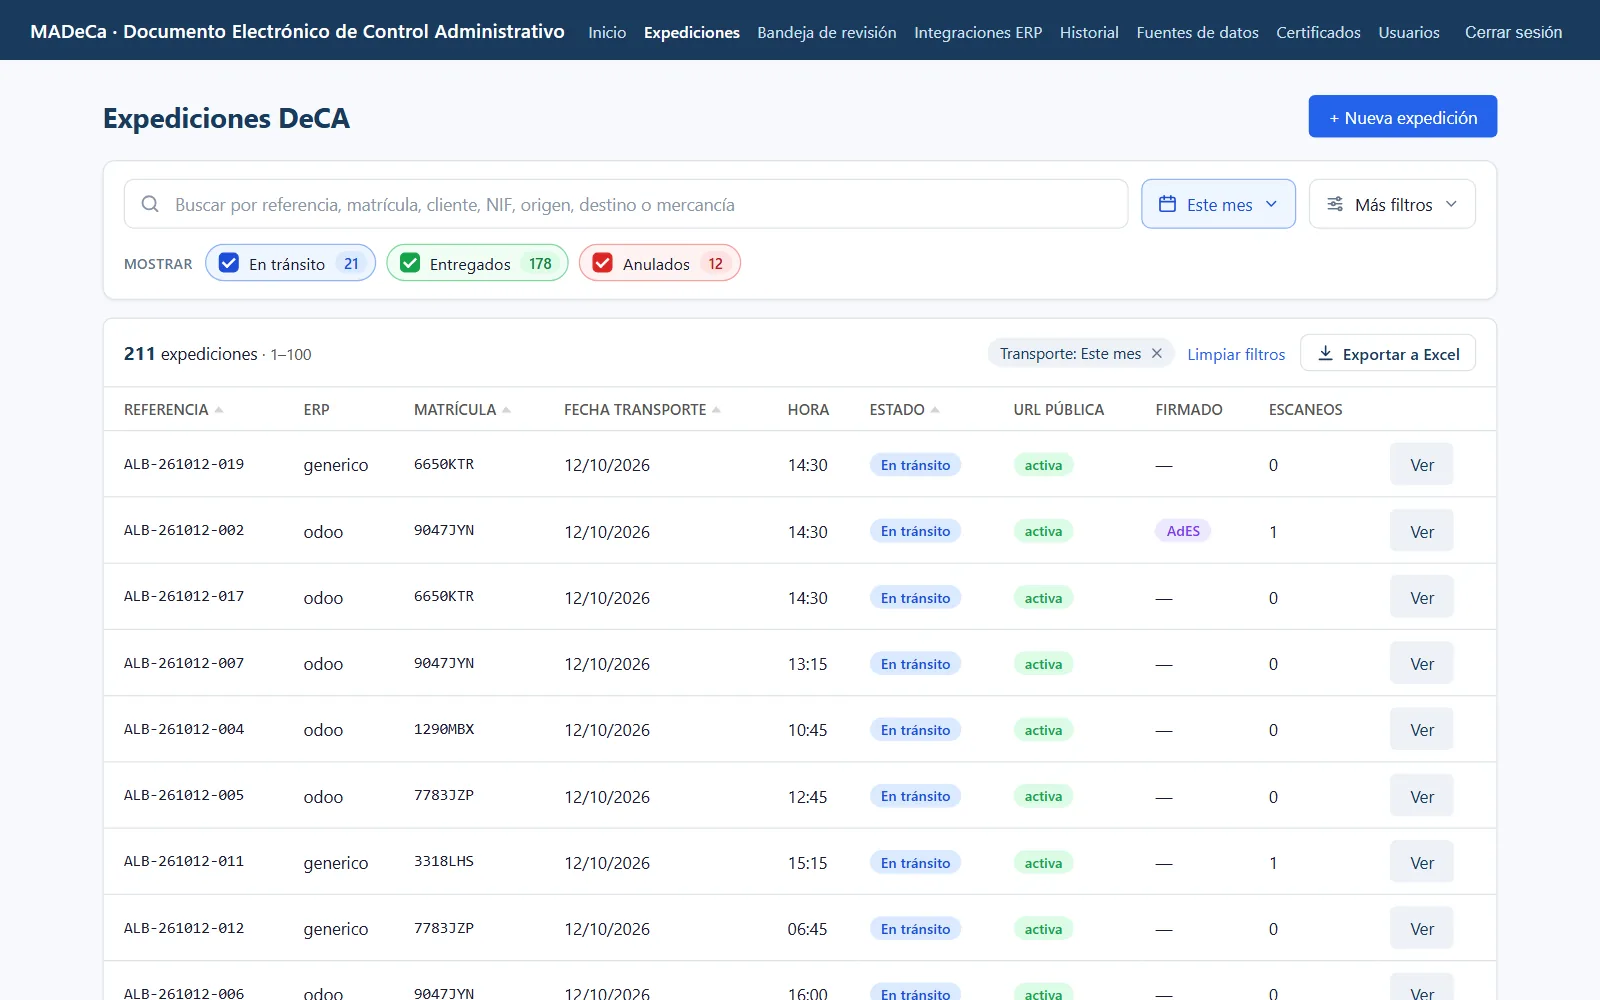Open Ver for ALB-261012-011
Image resolution: width=1600 pixels, height=1000 pixels.
click(1421, 863)
